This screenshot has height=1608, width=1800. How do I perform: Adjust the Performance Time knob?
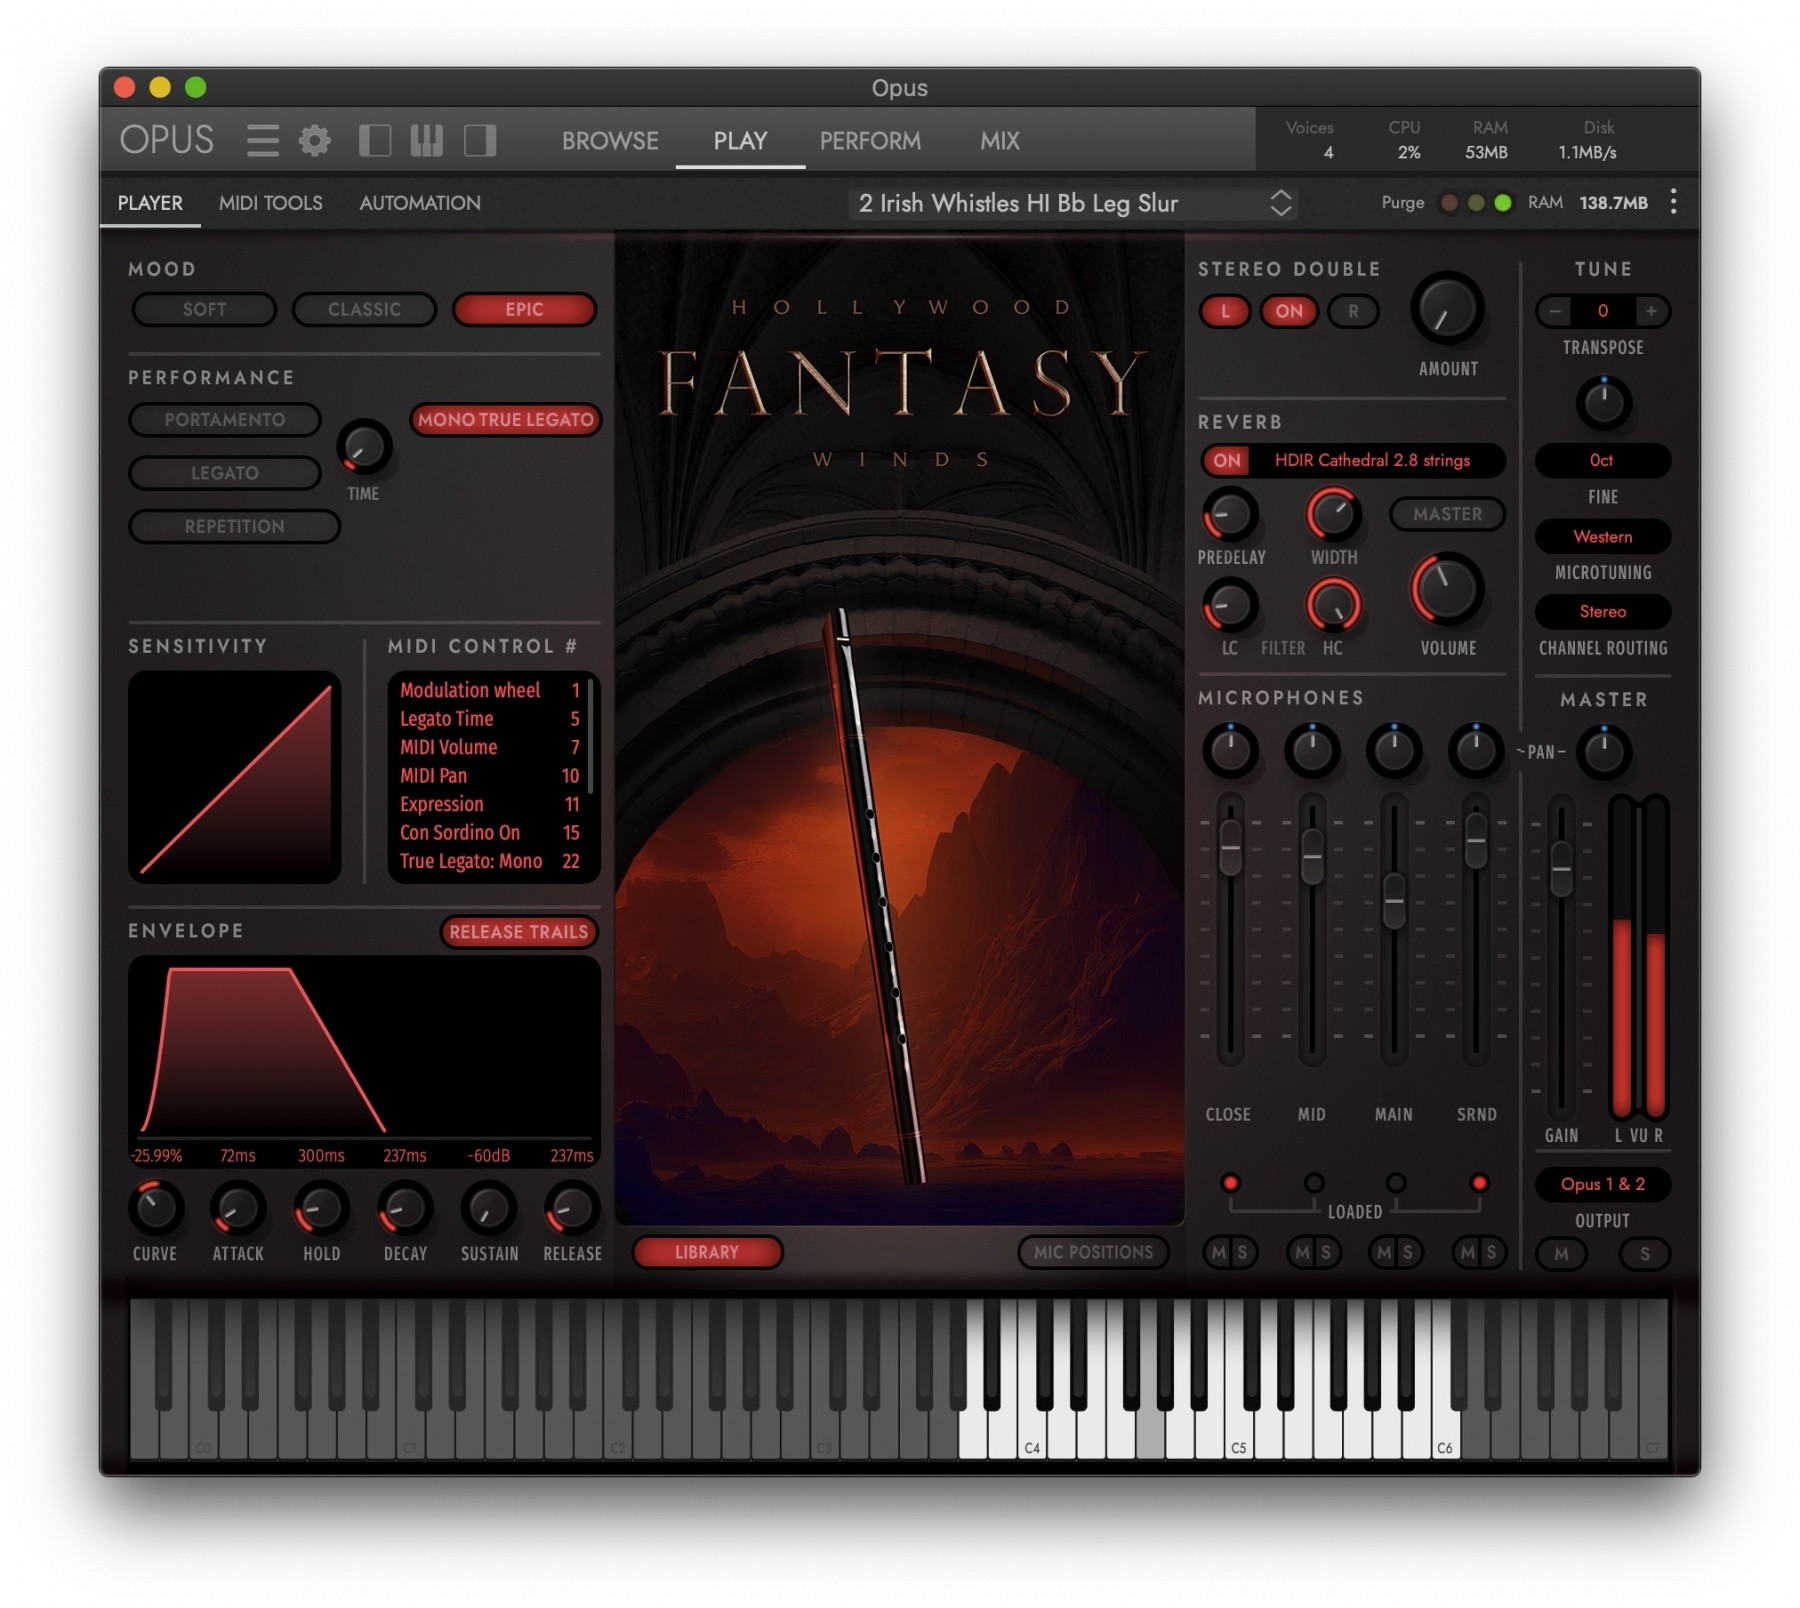363,447
